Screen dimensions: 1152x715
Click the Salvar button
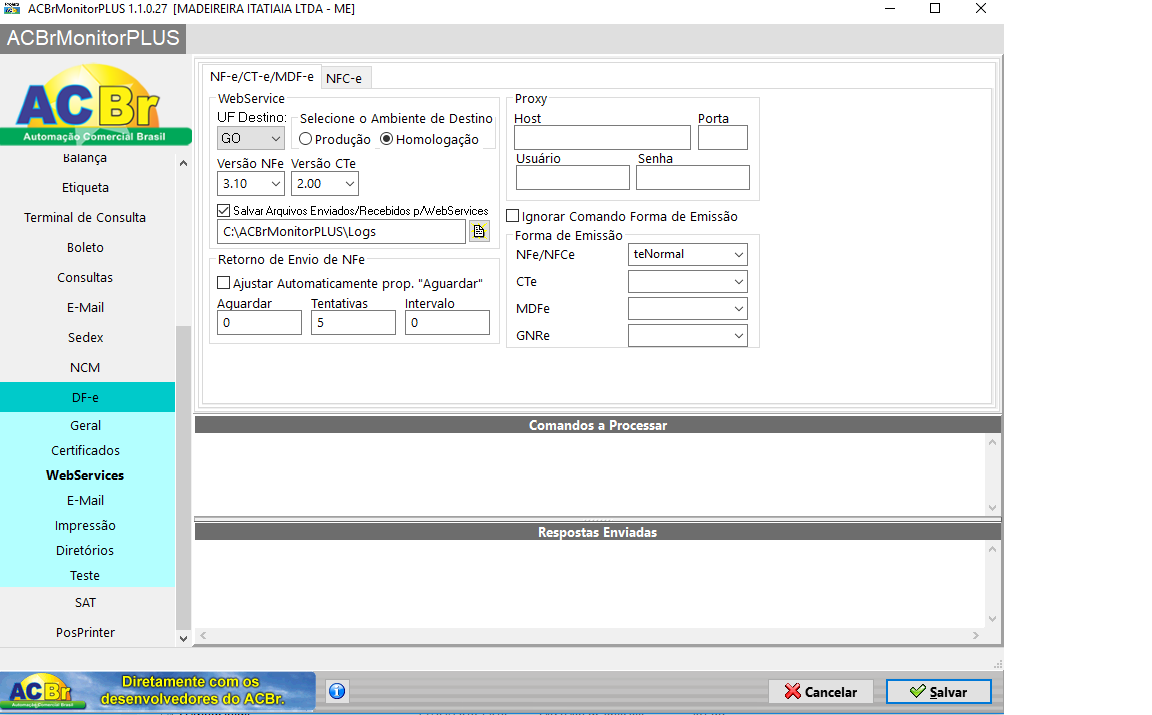[938, 691]
